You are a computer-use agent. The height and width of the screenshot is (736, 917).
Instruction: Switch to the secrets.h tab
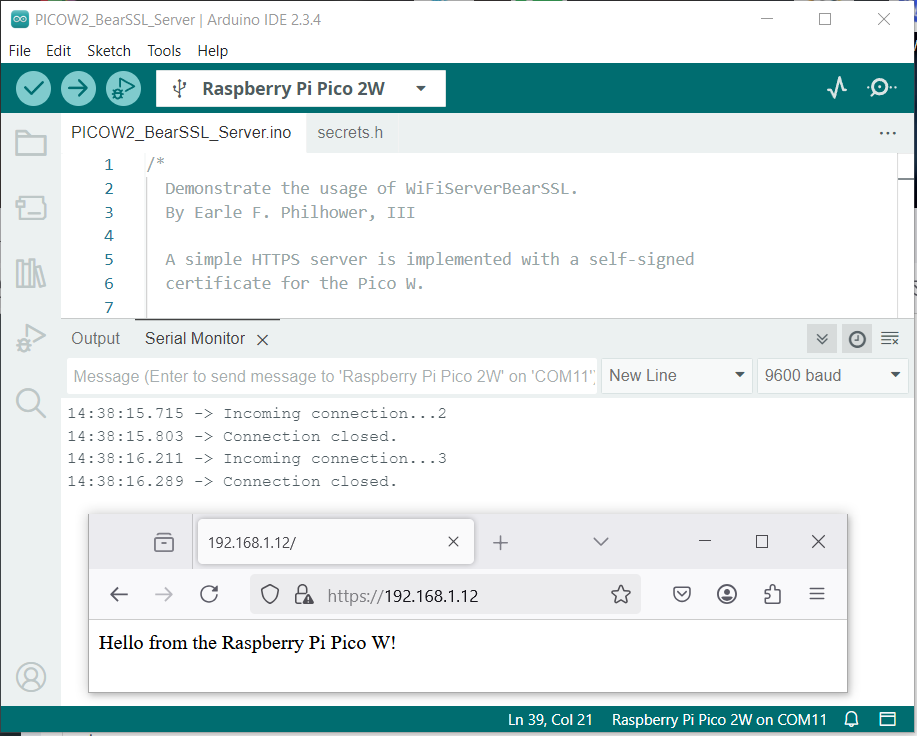click(x=350, y=133)
